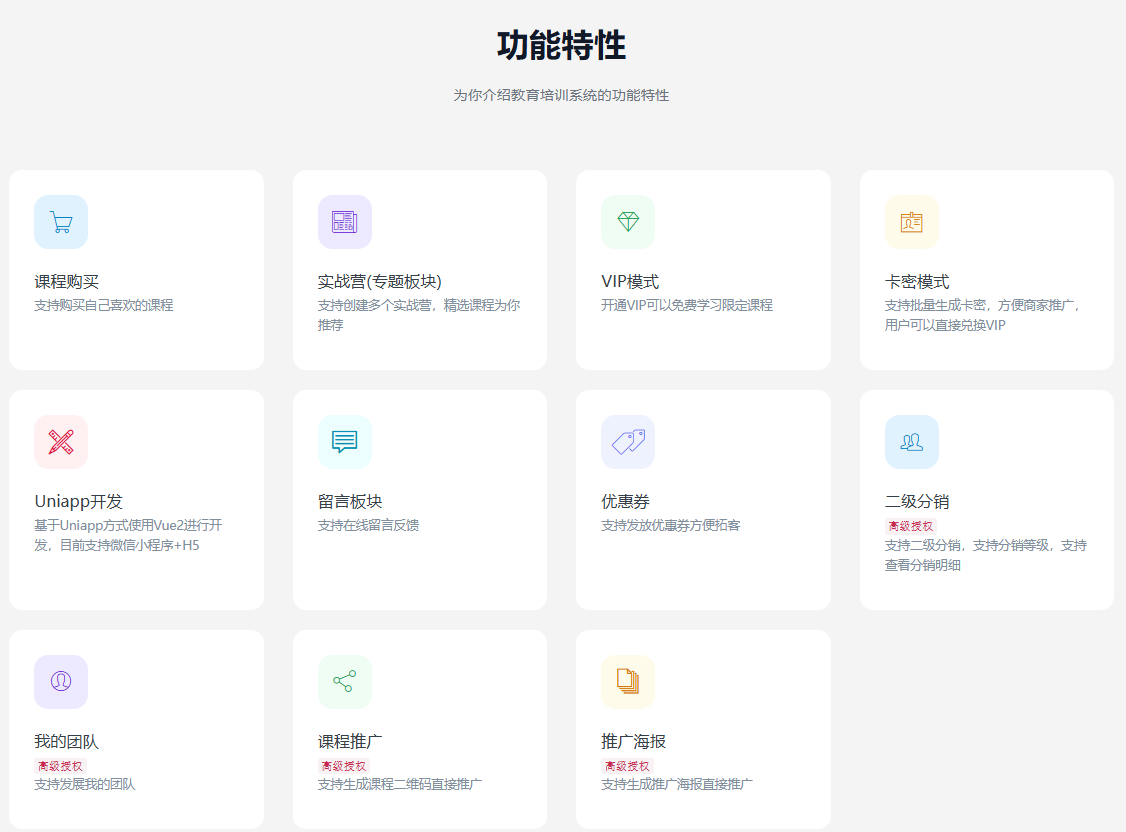Click the Uniapp开发 card title
Viewport: 1126px width, 832px height.
tap(78, 502)
